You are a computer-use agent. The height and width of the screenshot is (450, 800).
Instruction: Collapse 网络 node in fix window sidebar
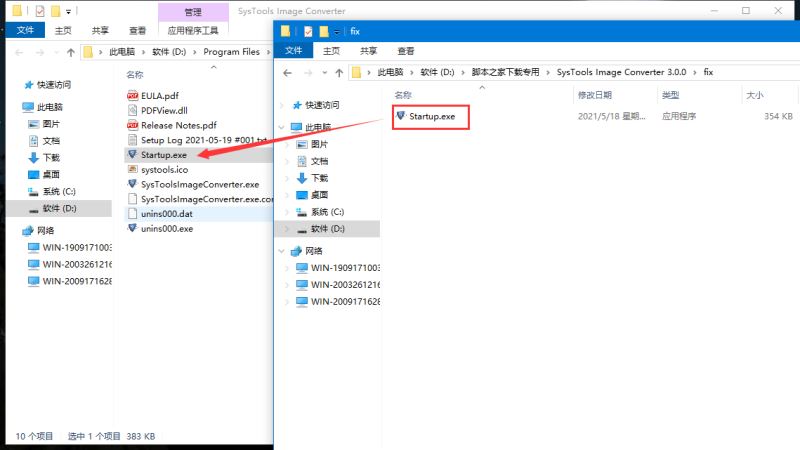point(282,251)
